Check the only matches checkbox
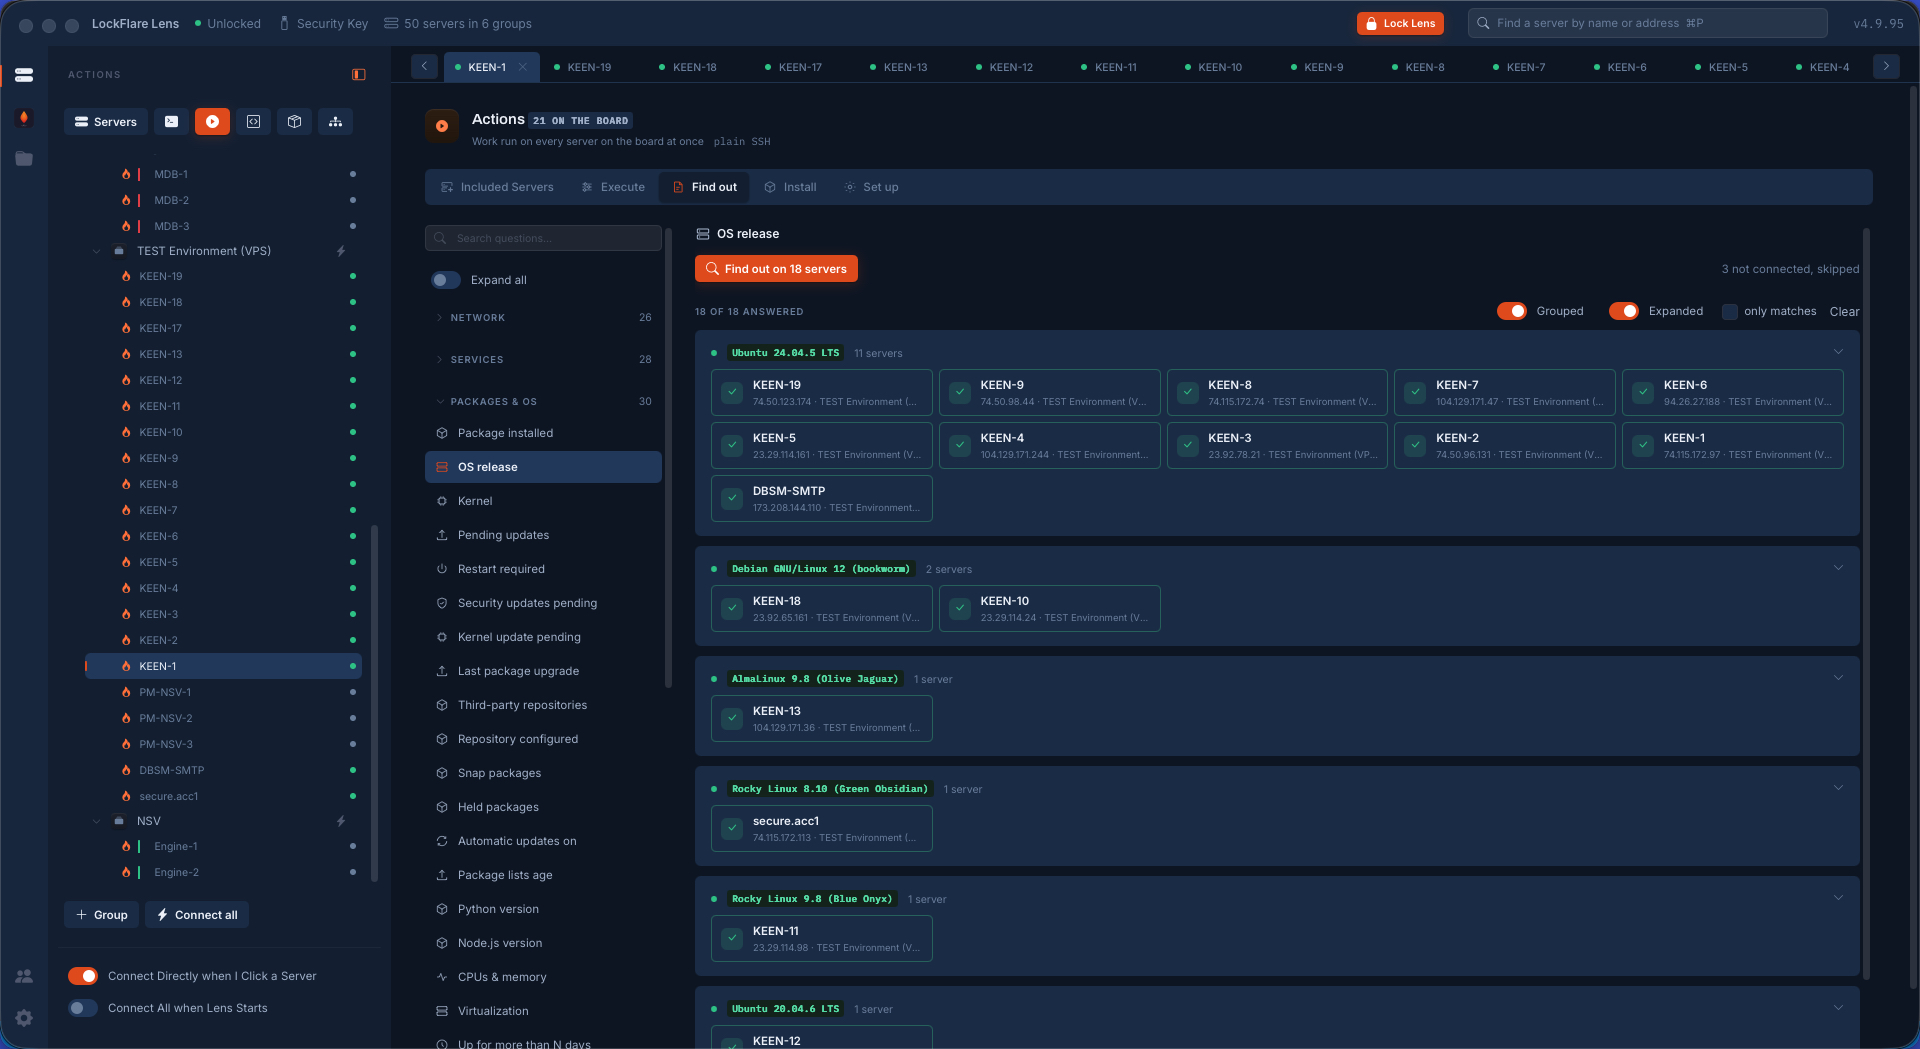Image resolution: width=1920 pixels, height=1049 pixels. pyautogui.click(x=1730, y=312)
